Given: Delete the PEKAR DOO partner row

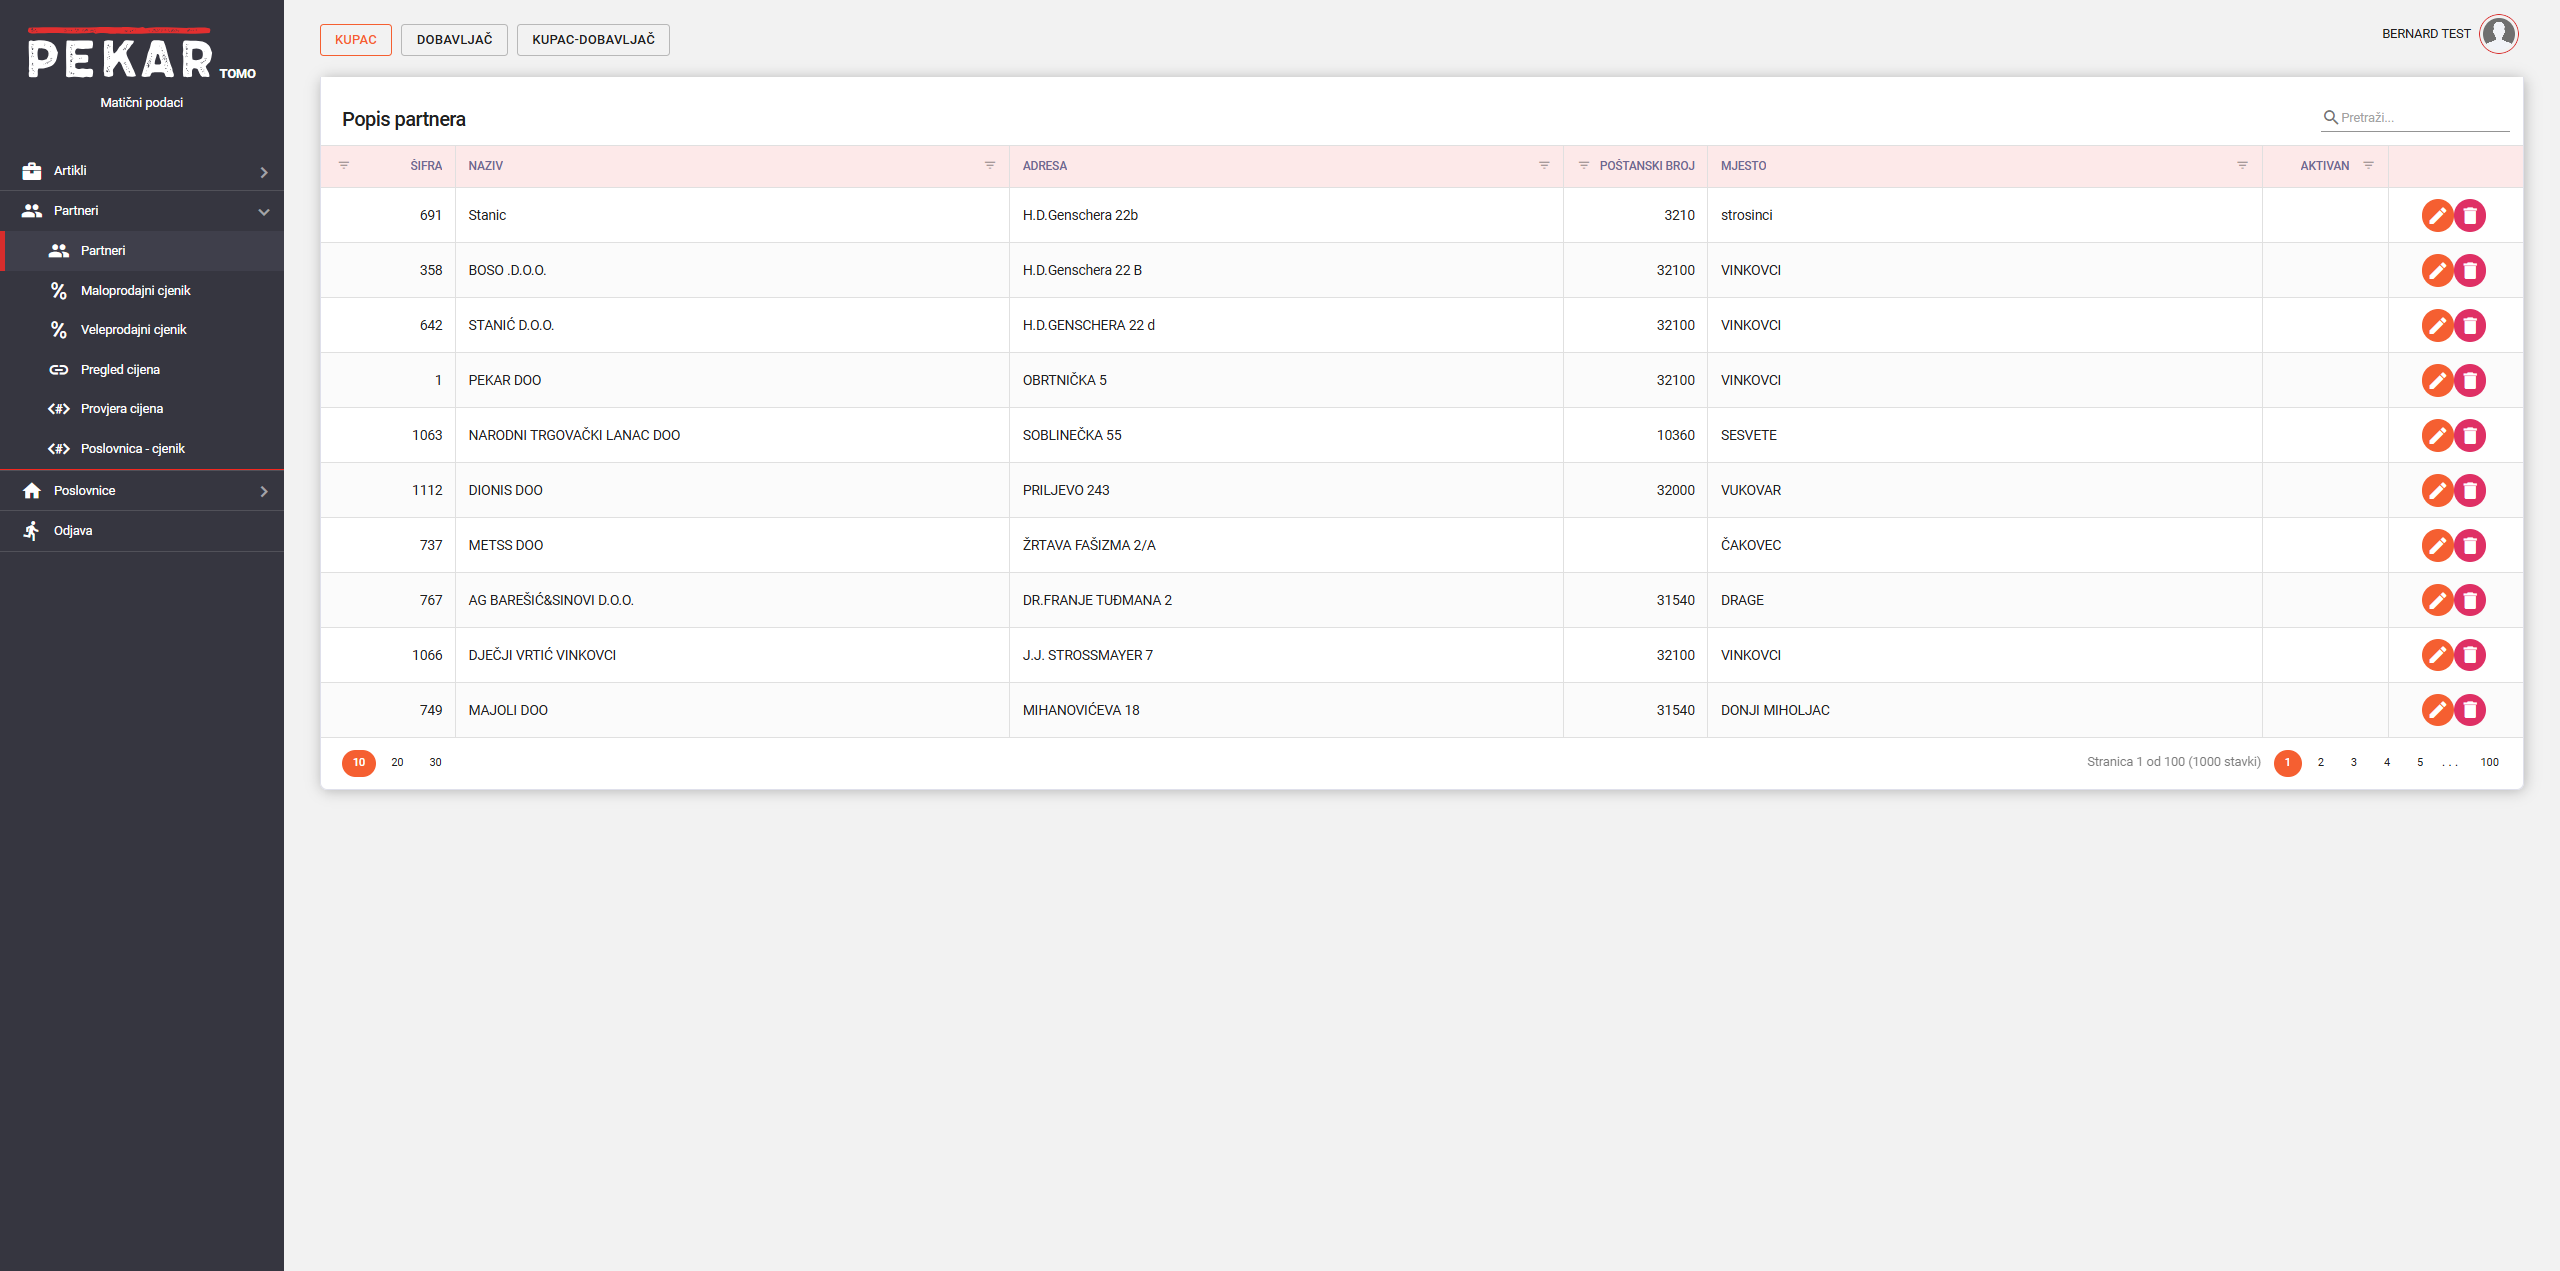Looking at the screenshot, I should point(2470,380).
